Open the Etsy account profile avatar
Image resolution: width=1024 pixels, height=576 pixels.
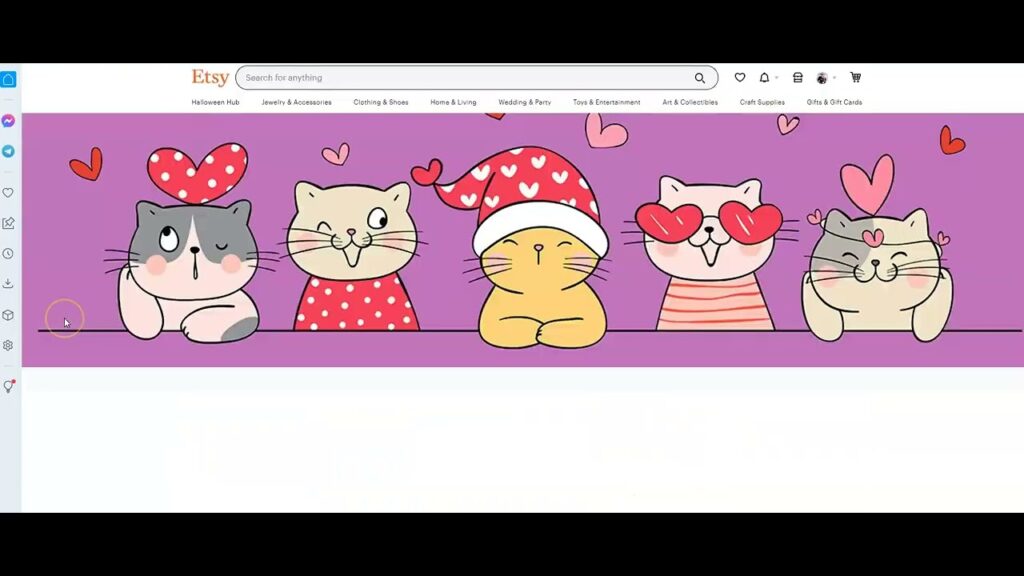coord(822,78)
